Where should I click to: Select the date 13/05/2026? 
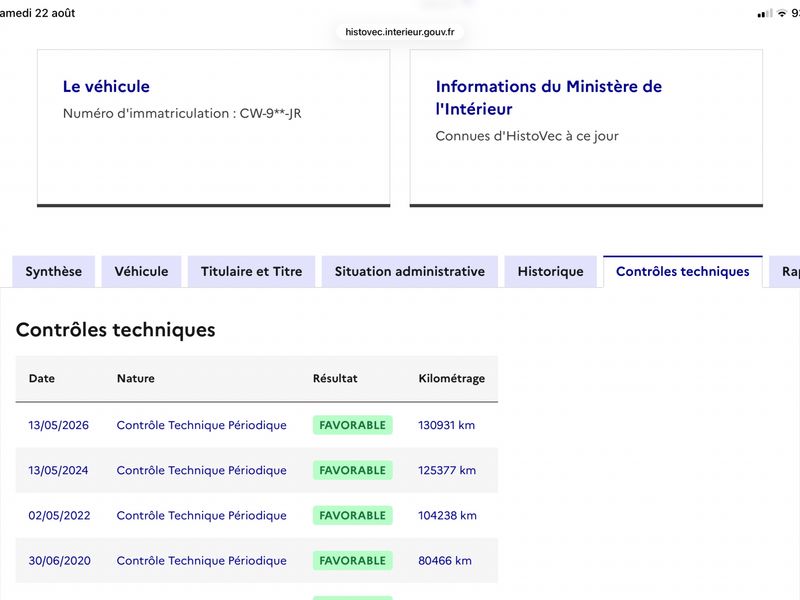[59, 425]
